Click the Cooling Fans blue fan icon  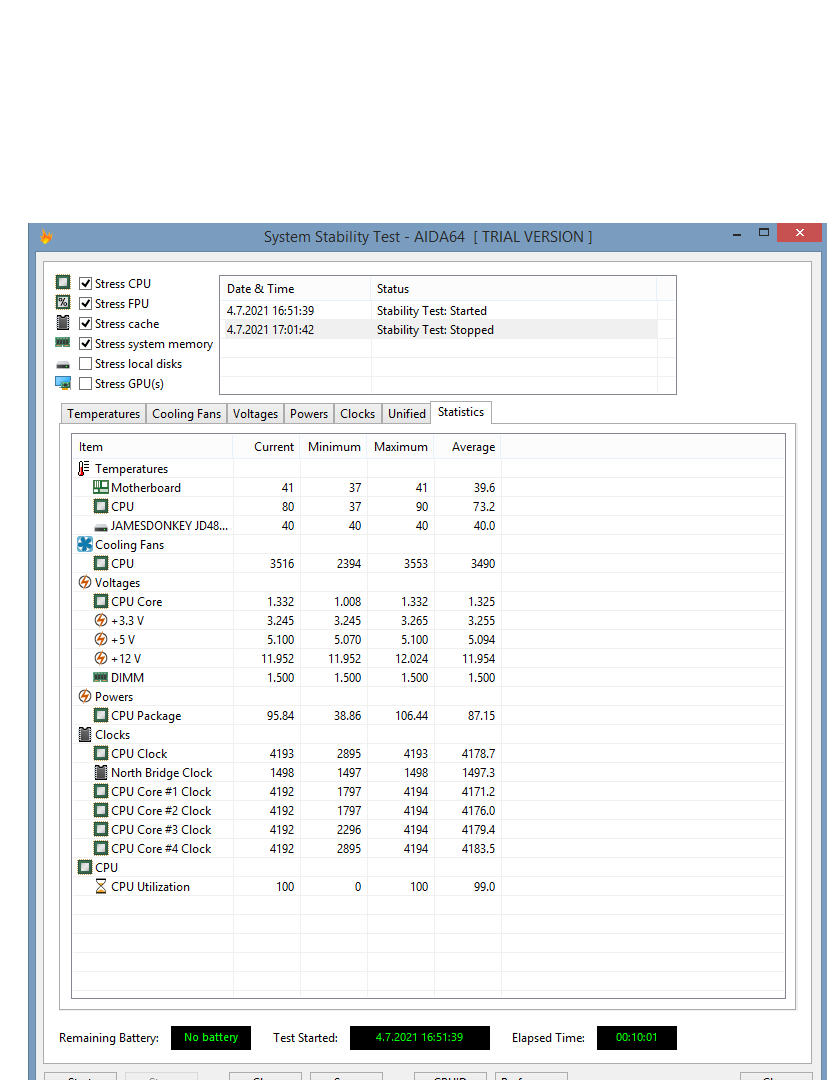click(x=85, y=544)
